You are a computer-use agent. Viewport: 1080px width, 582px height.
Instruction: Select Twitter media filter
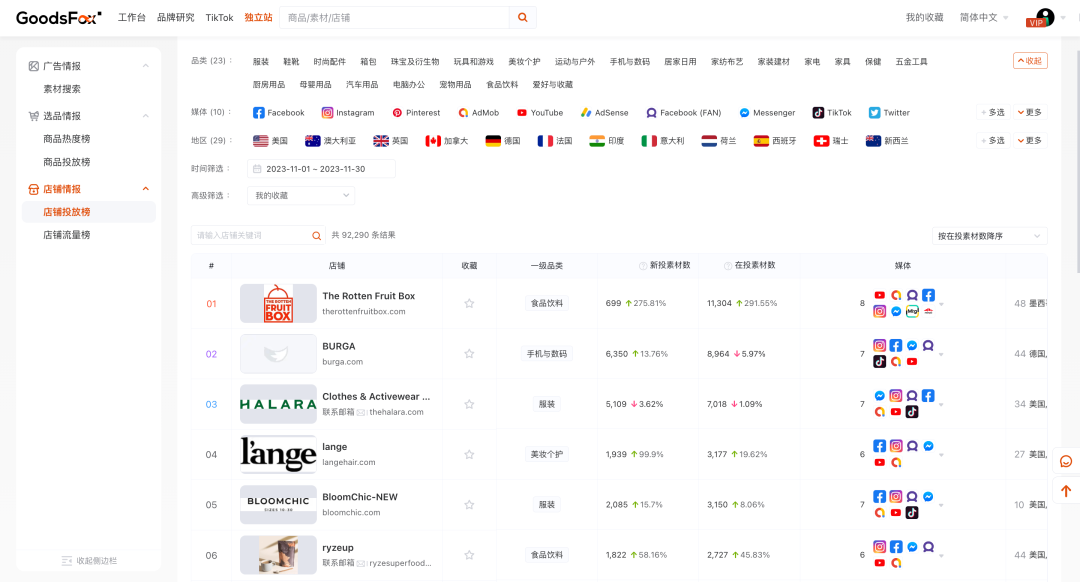[x=889, y=113]
